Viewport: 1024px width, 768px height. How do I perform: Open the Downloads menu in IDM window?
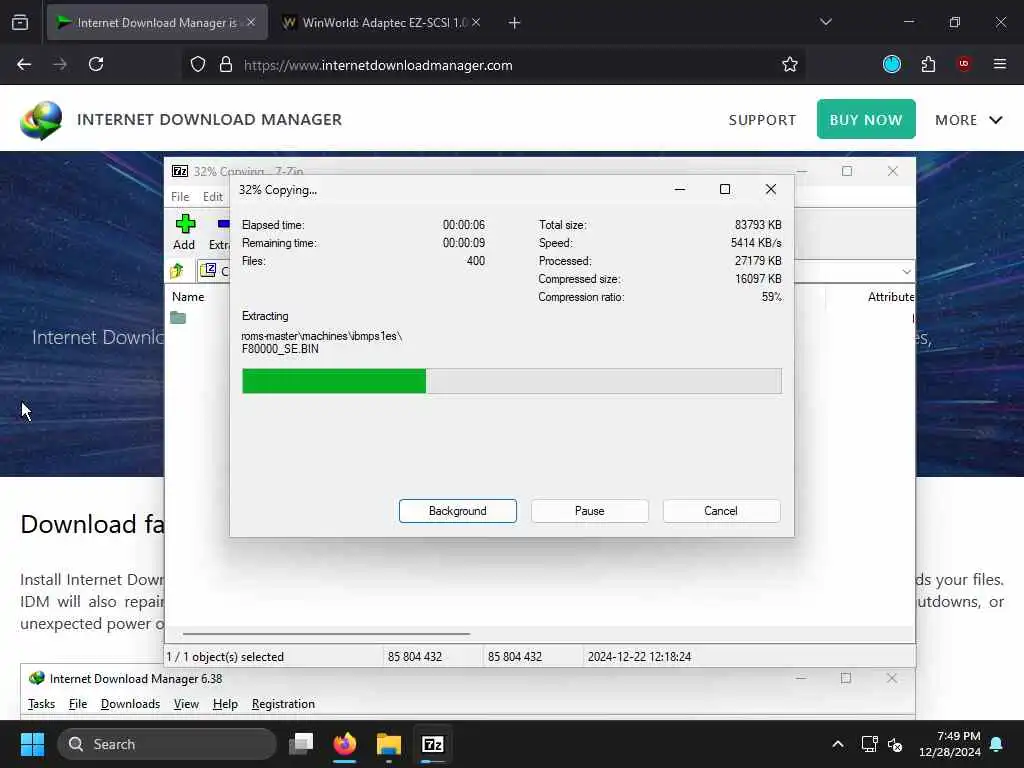pyautogui.click(x=130, y=704)
